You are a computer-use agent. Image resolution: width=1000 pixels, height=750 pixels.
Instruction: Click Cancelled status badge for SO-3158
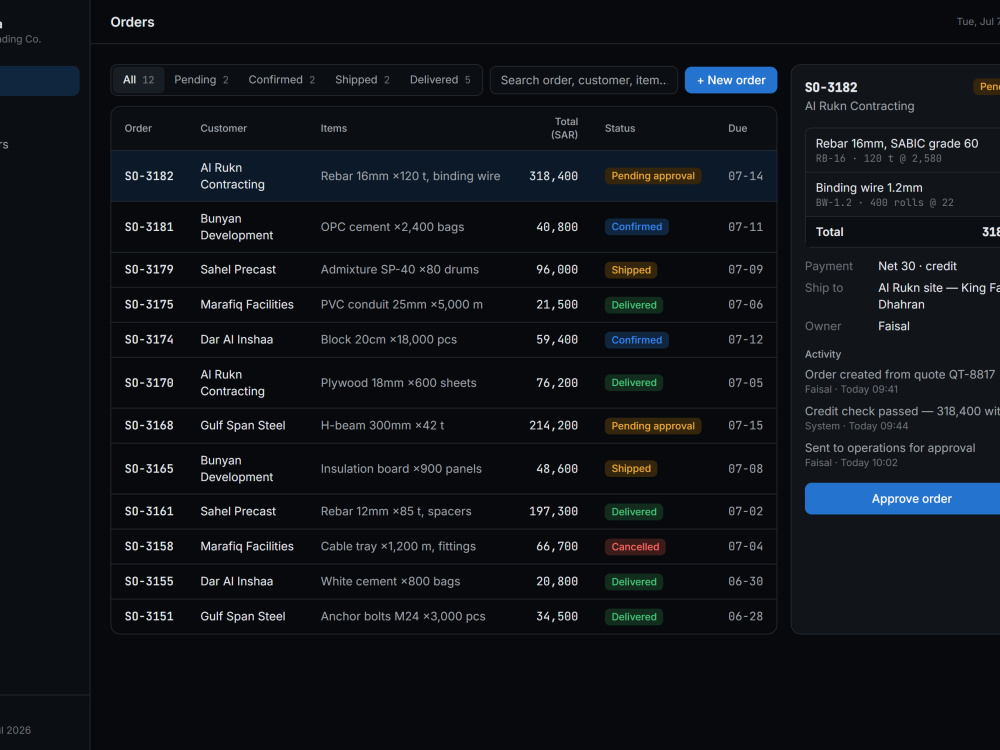tap(635, 547)
